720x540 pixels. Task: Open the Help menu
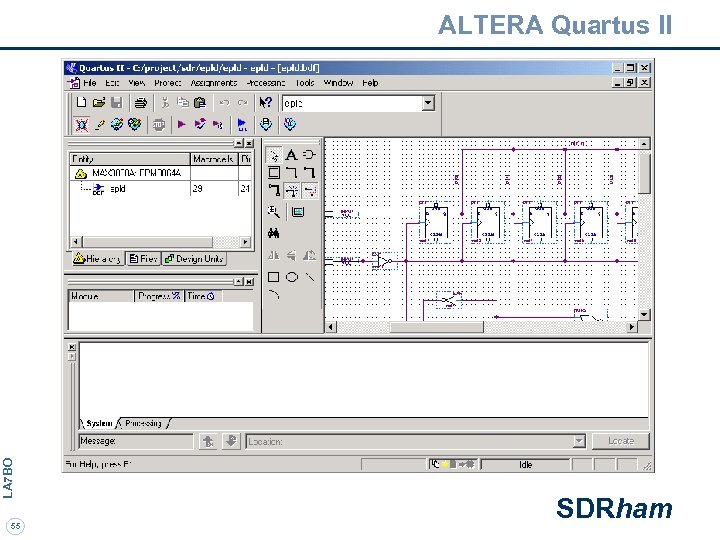(370, 83)
